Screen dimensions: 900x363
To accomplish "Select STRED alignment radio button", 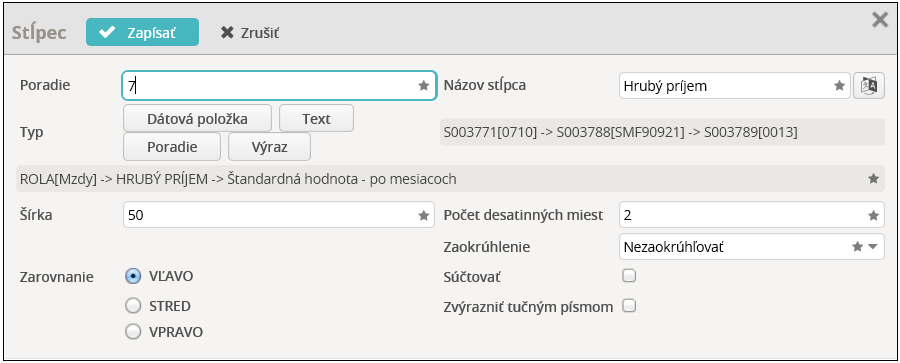I will coord(133,306).
